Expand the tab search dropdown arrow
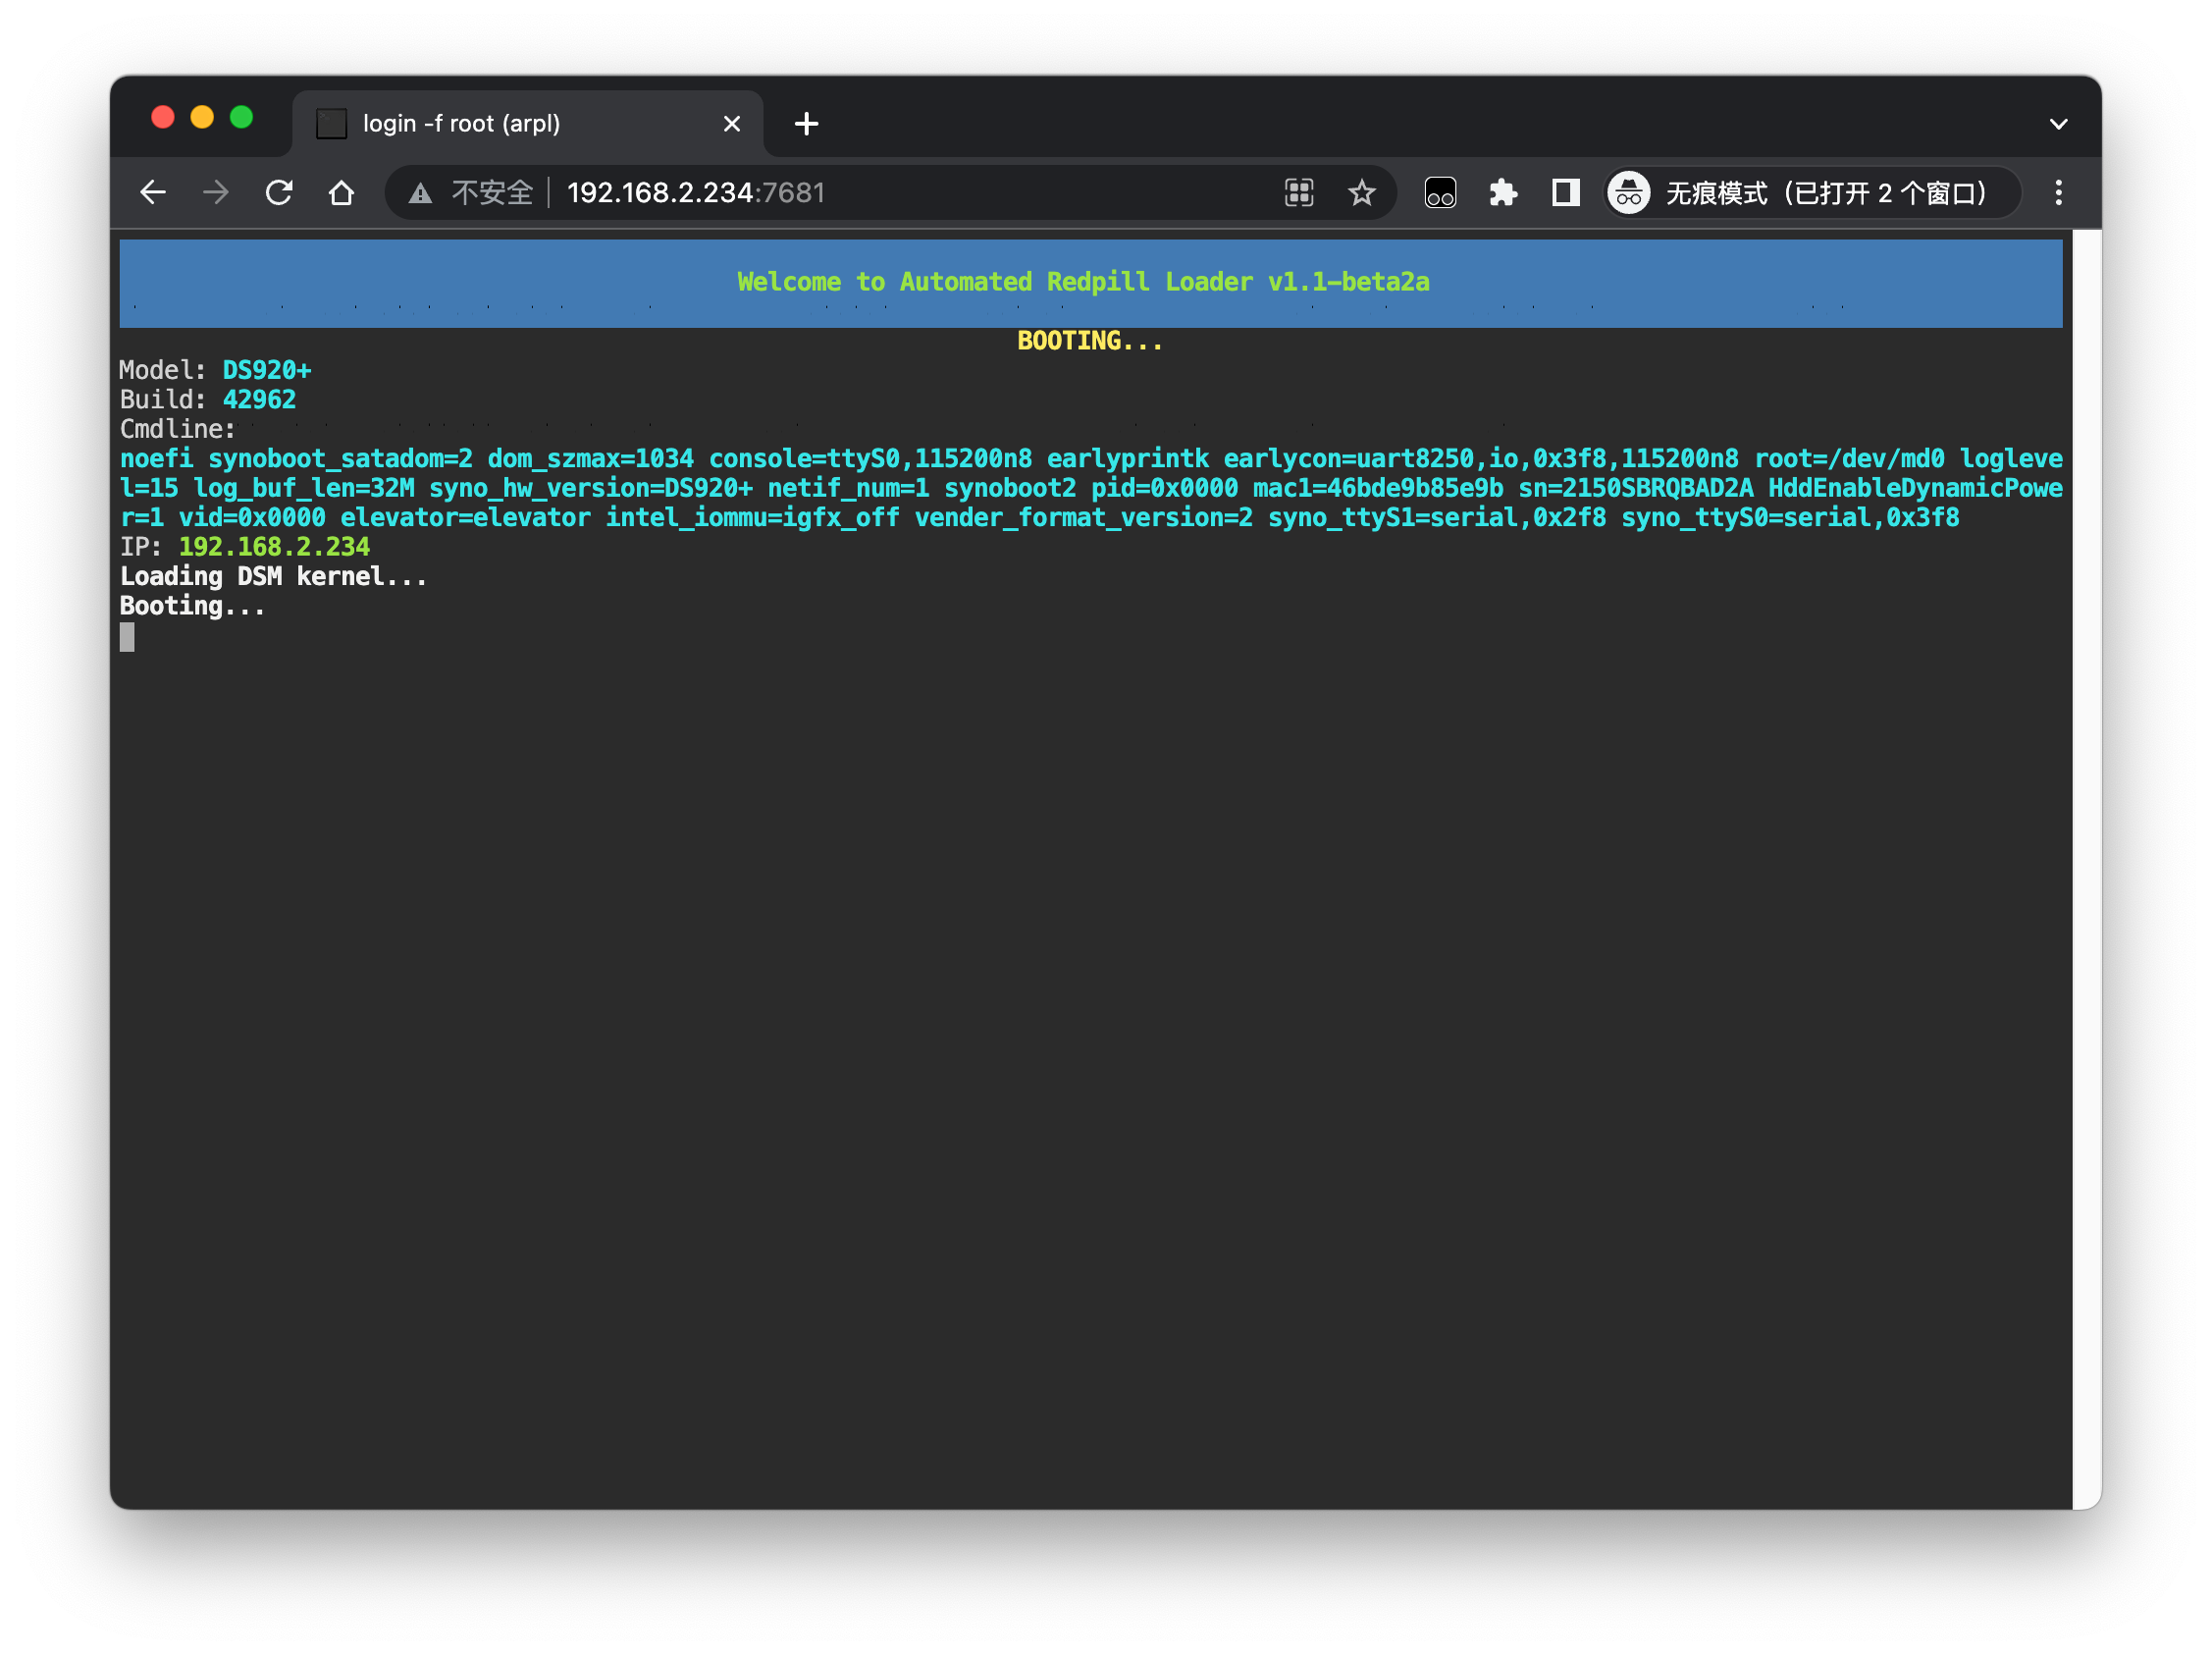 pos(2058,124)
